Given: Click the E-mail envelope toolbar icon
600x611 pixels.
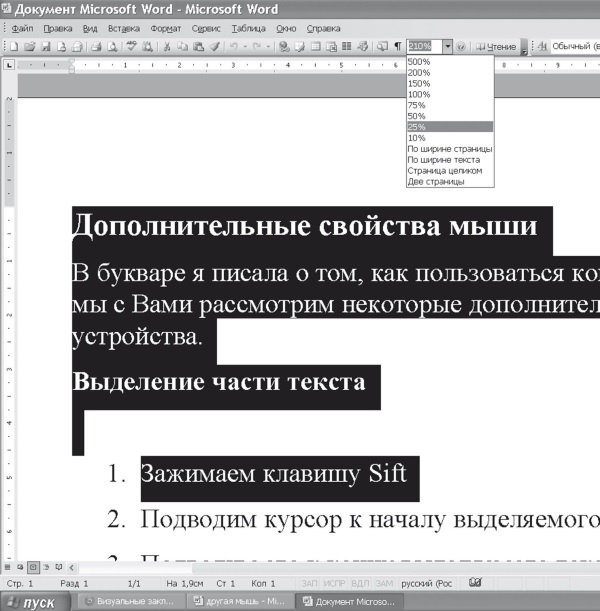Looking at the screenshot, I should tap(77, 47).
